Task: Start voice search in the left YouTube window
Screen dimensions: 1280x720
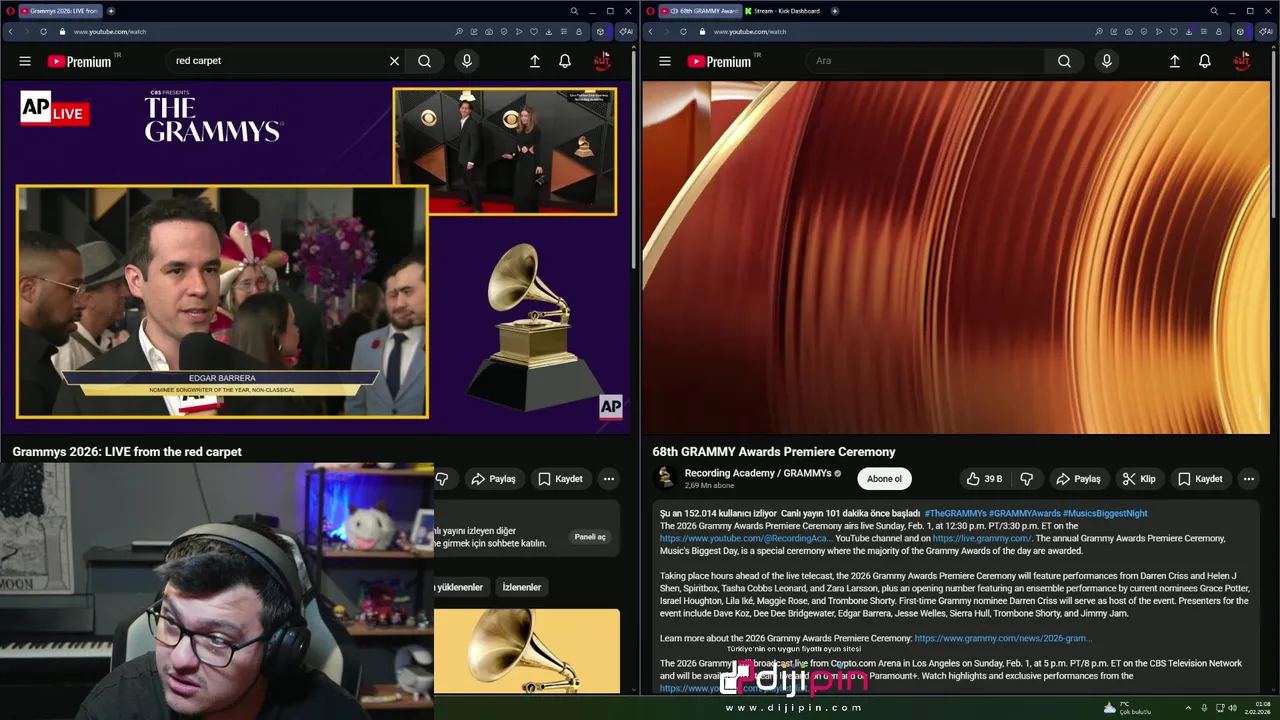Action: pyautogui.click(x=466, y=61)
